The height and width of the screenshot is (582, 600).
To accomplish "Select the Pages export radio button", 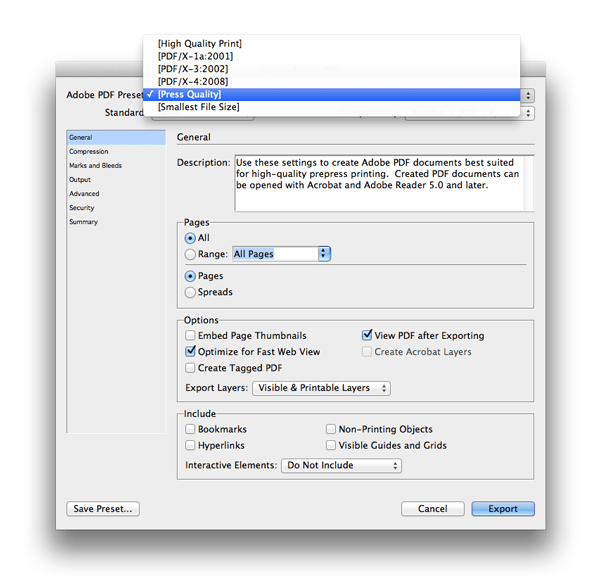I will tap(190, 276).
